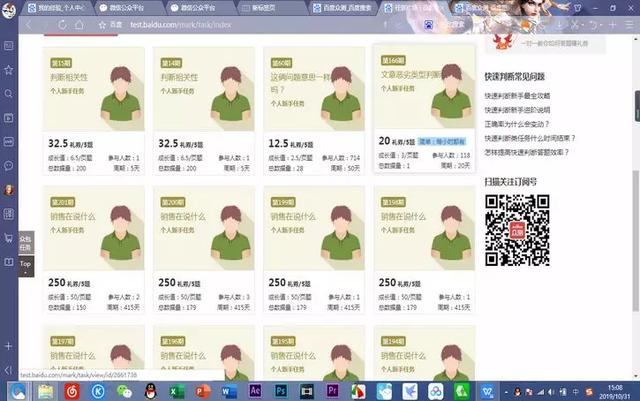Open Word from the taskbar
Image resolution: width=640 pixels, height=401 pixels.
pos(228,389)
